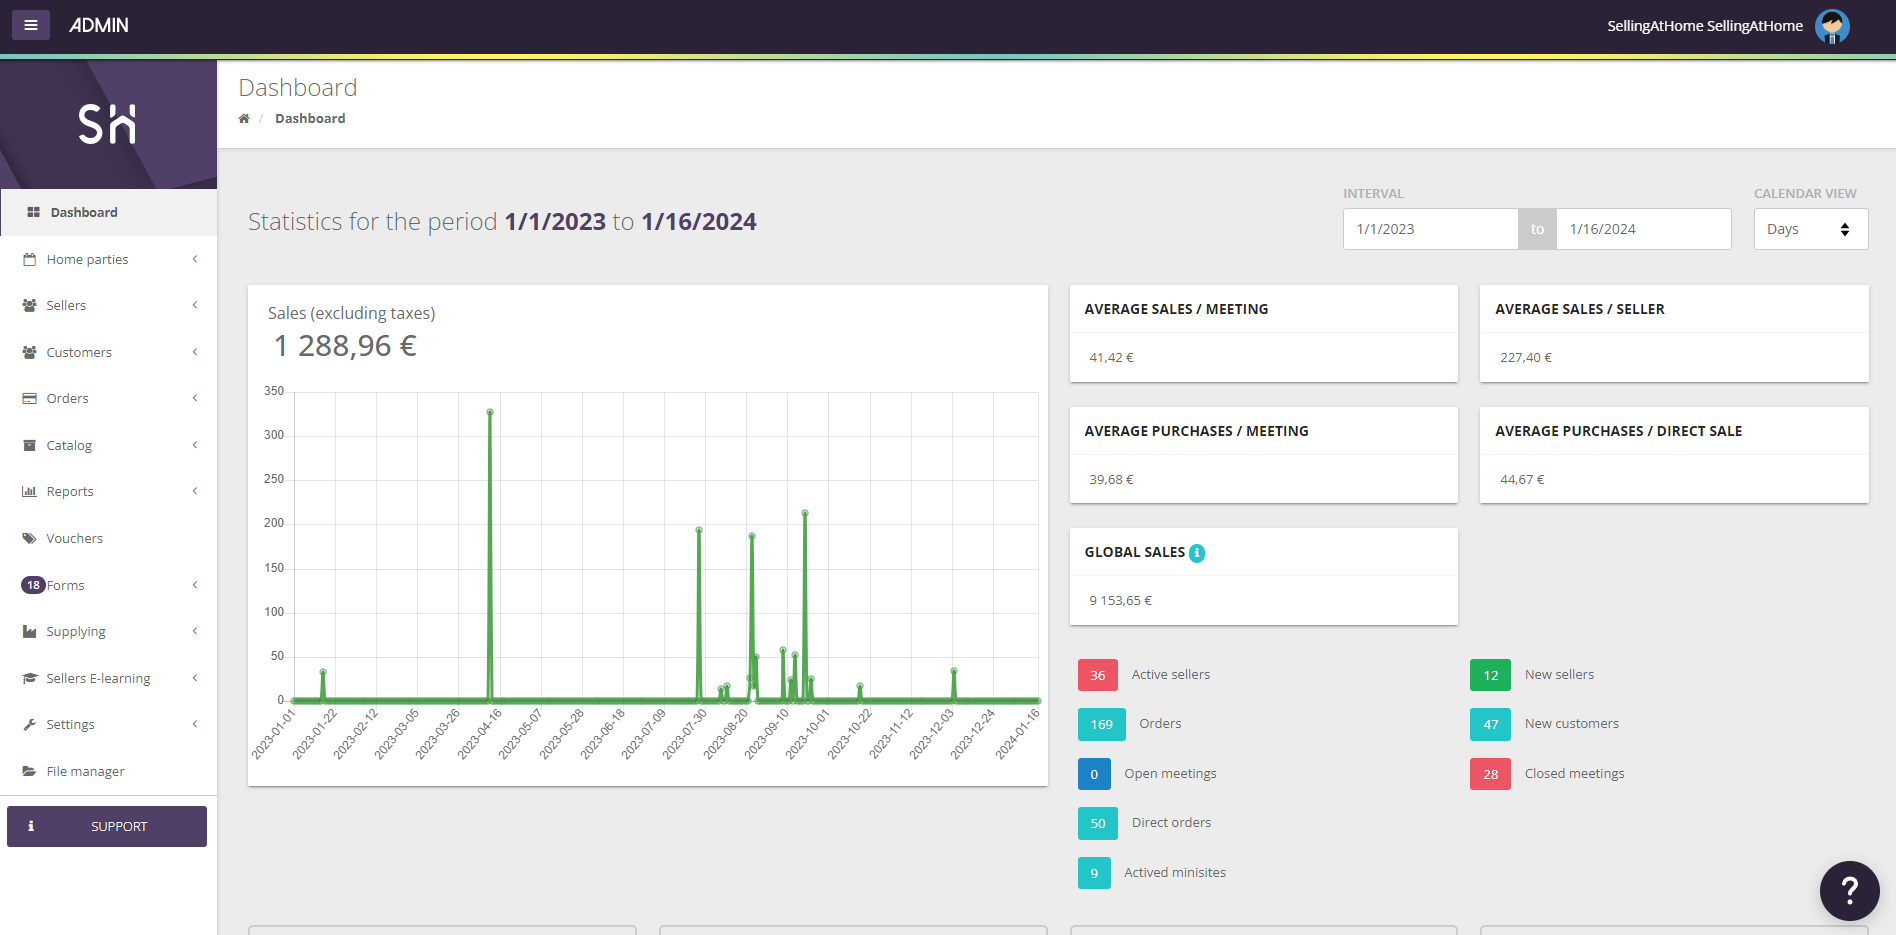
Task: Open the Calendar View dropdown
Action: tap(1810, 229)
